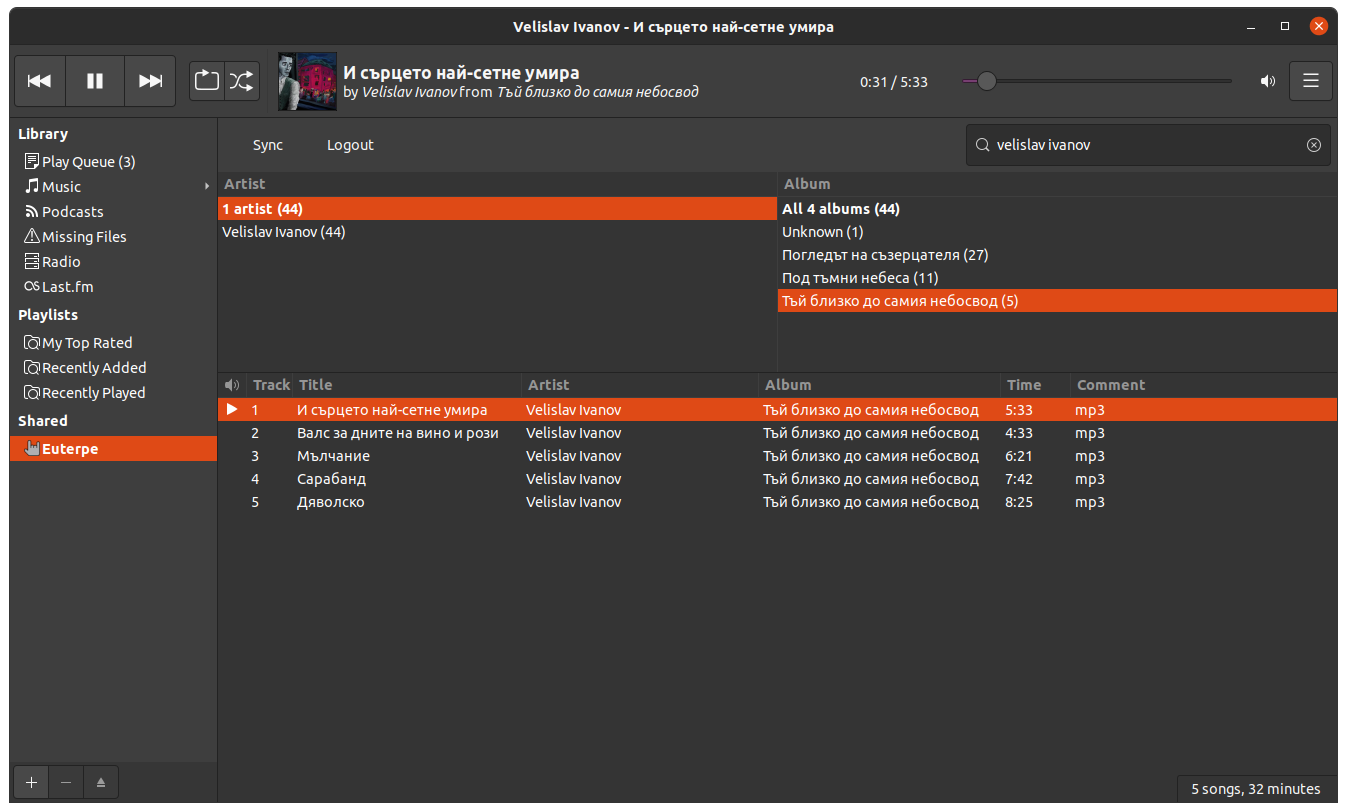Click the play indicator on track 1
This screenshot has width=1347, height=812.
coord(232,410)
